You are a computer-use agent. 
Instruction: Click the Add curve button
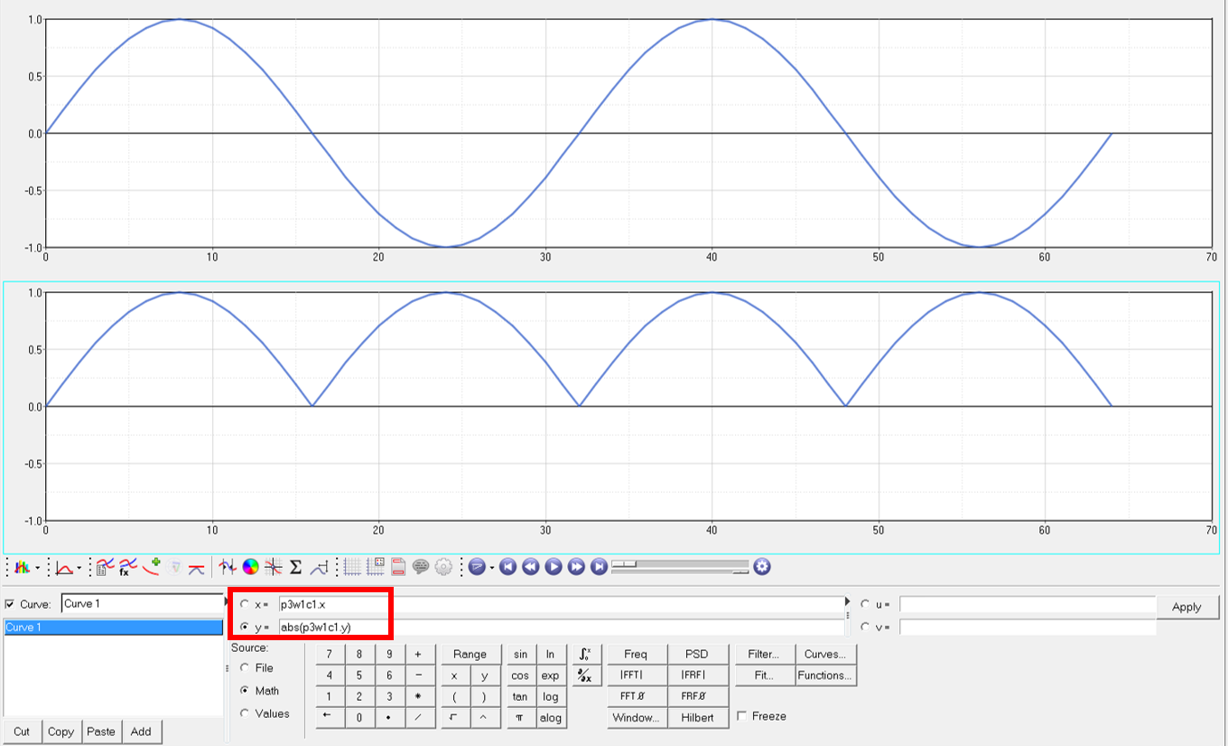141,732
